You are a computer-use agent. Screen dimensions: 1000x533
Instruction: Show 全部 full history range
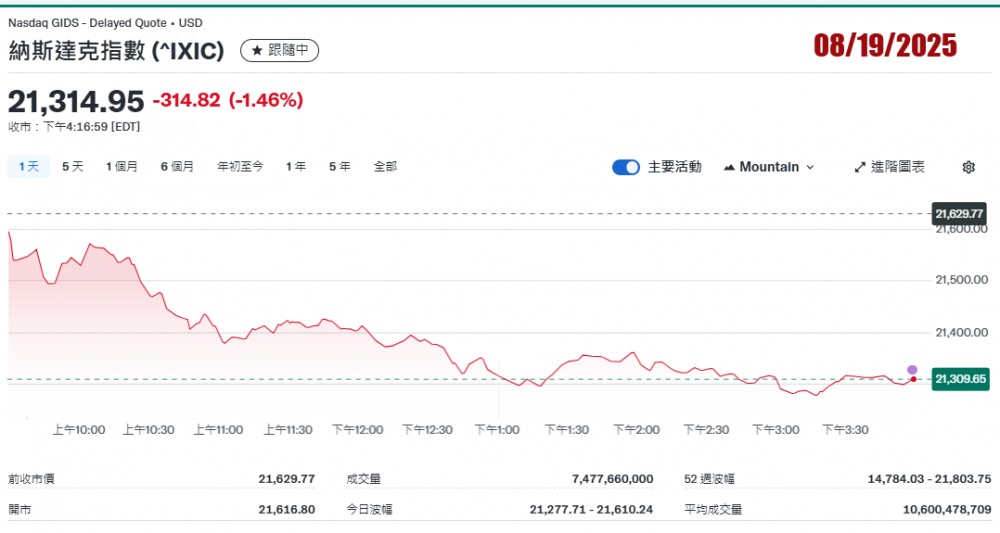point(385,167)
